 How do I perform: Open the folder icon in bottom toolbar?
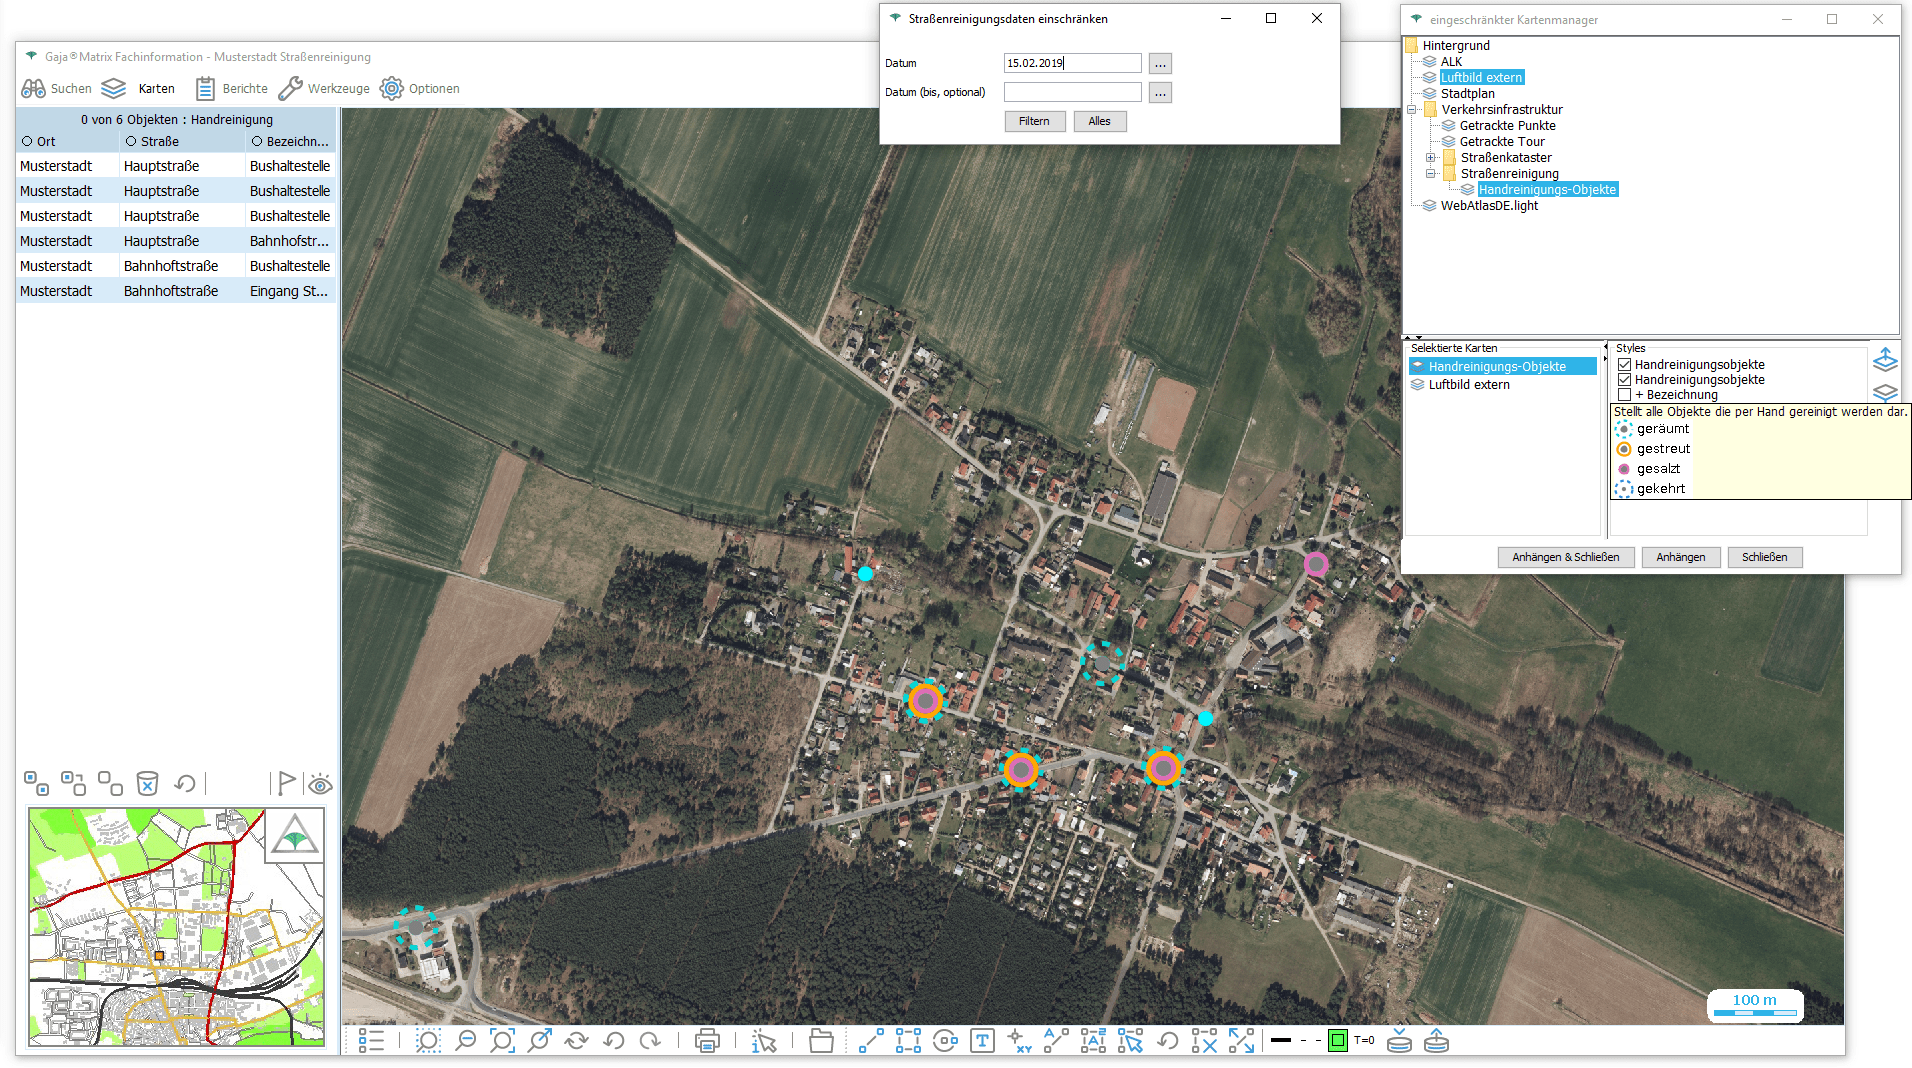pyautogui.click(x=821, y=1041)
